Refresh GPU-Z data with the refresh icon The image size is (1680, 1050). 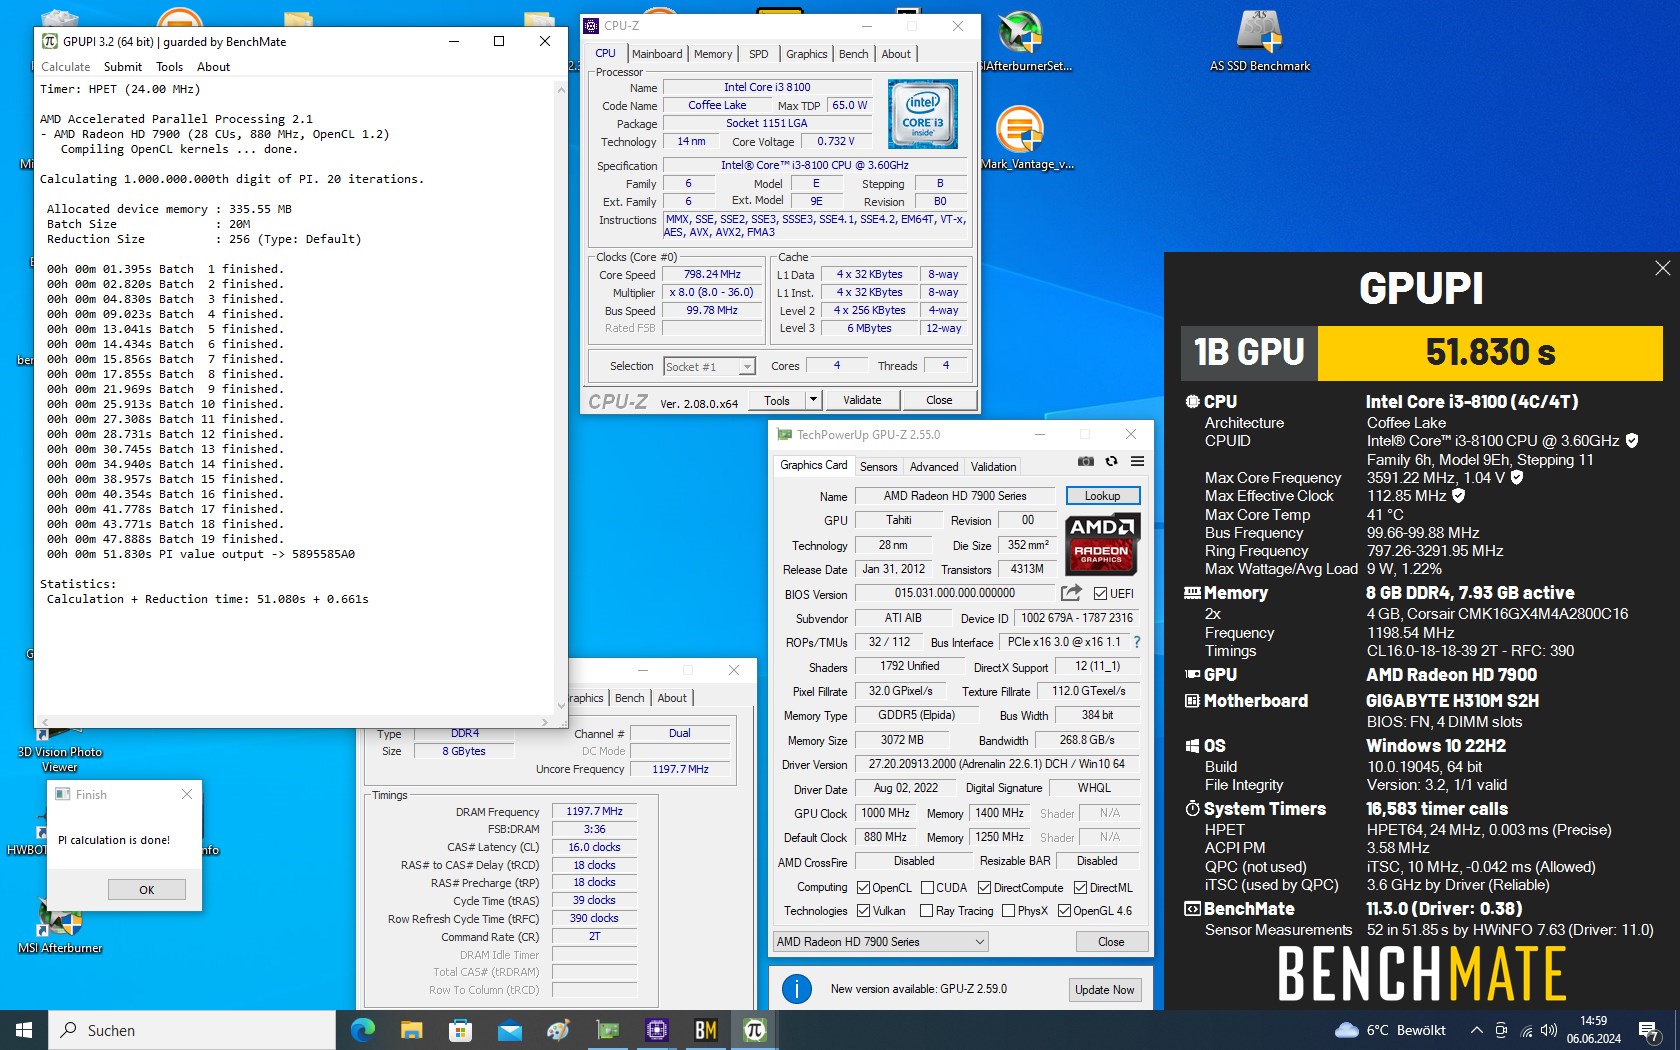pos(1111,461)
